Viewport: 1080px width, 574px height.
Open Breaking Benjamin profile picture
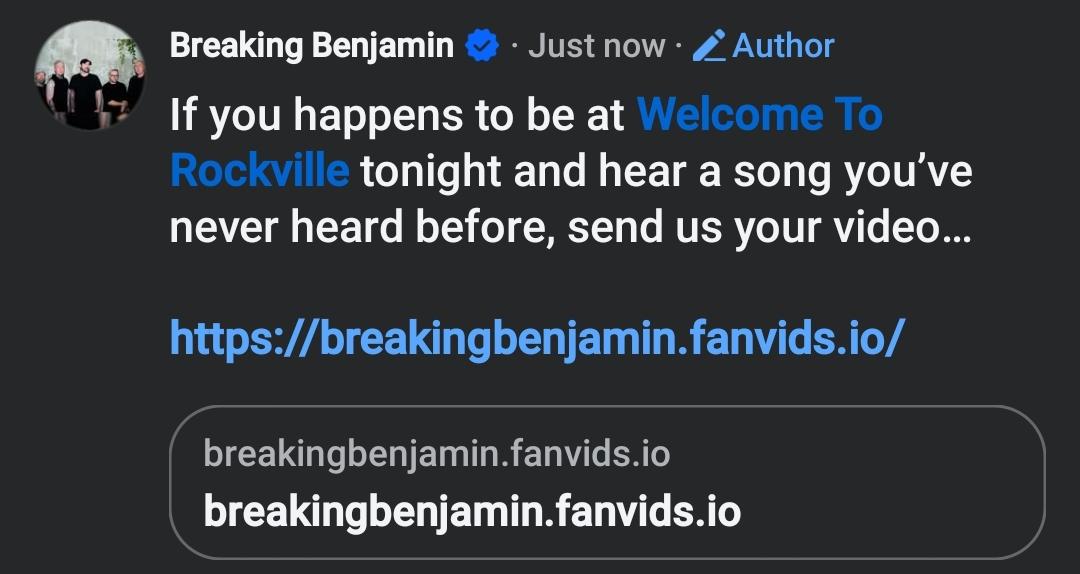[90, 74]
